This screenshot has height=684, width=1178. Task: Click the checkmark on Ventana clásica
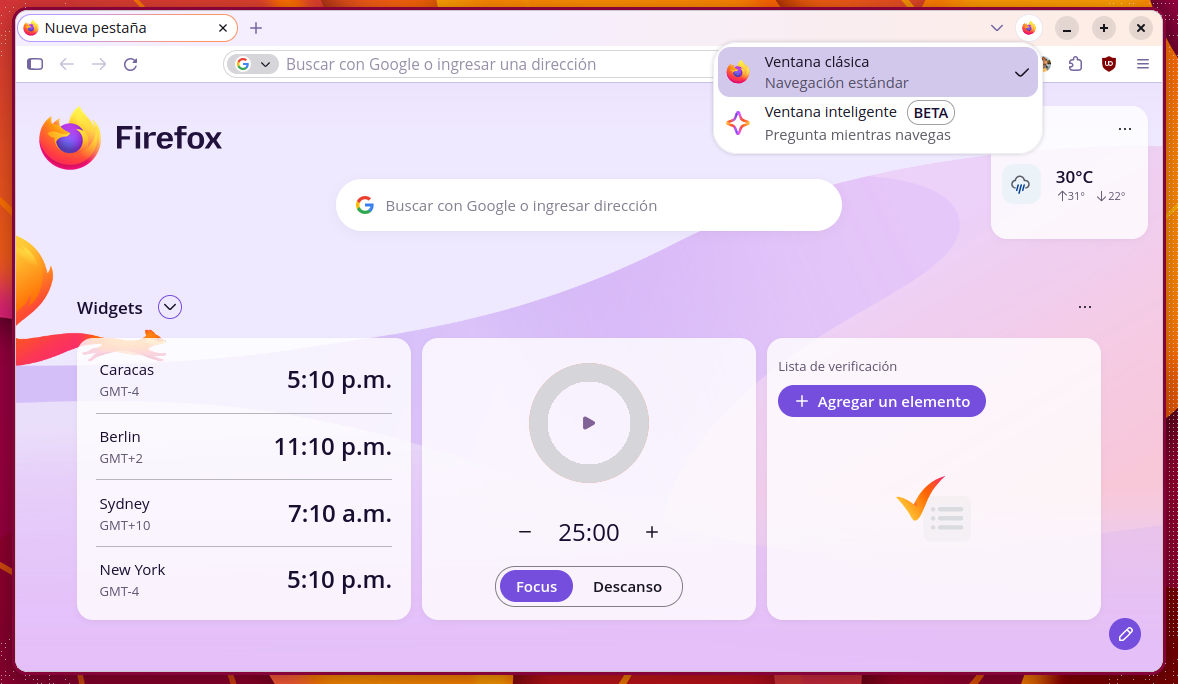(x=1021, y=73)
